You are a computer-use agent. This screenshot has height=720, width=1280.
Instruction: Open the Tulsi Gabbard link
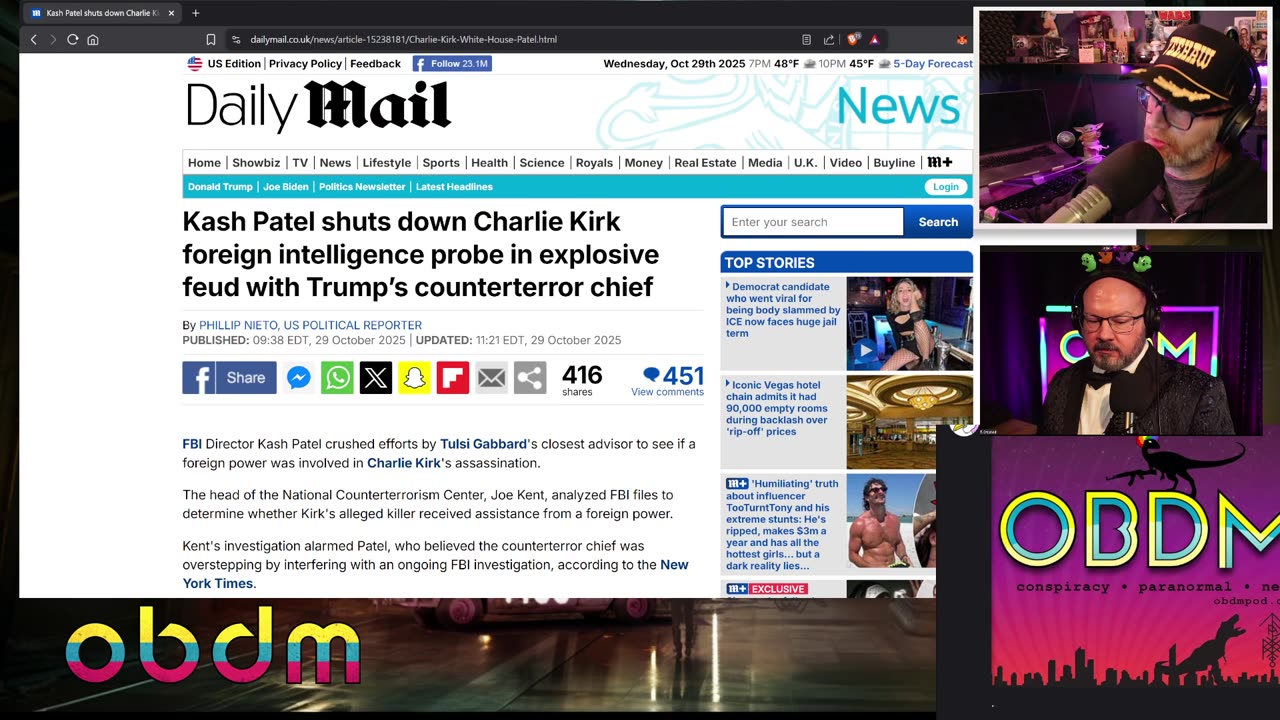(483, 444)
